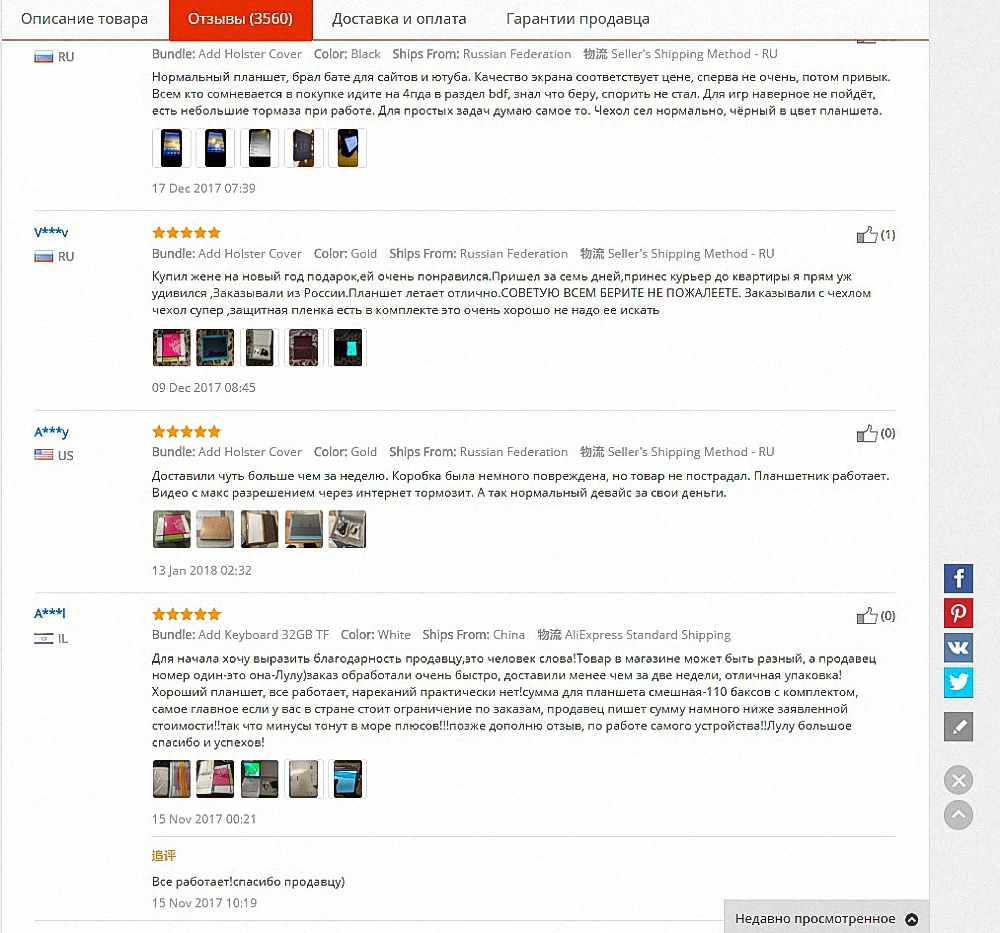
Task: Switch to Описание товара tab
Action: tap(84, 19)
